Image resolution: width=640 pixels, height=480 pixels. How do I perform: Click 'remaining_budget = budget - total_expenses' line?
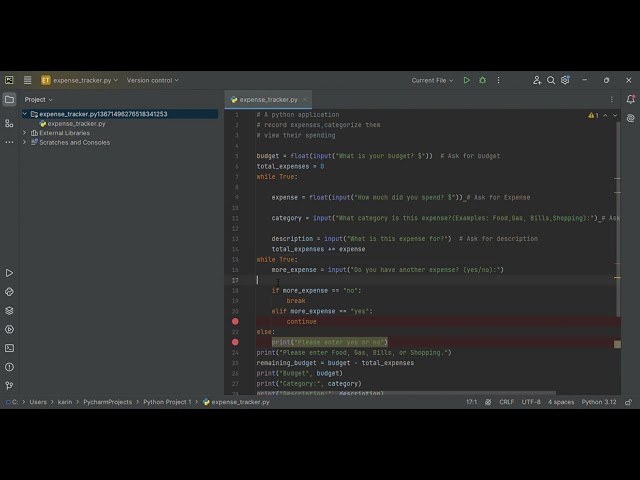335,363
